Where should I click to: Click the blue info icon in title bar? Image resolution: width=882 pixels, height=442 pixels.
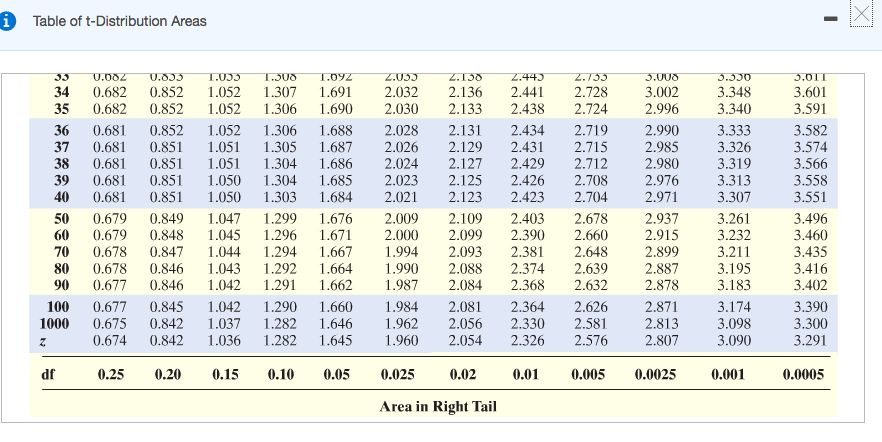[11, 21]
